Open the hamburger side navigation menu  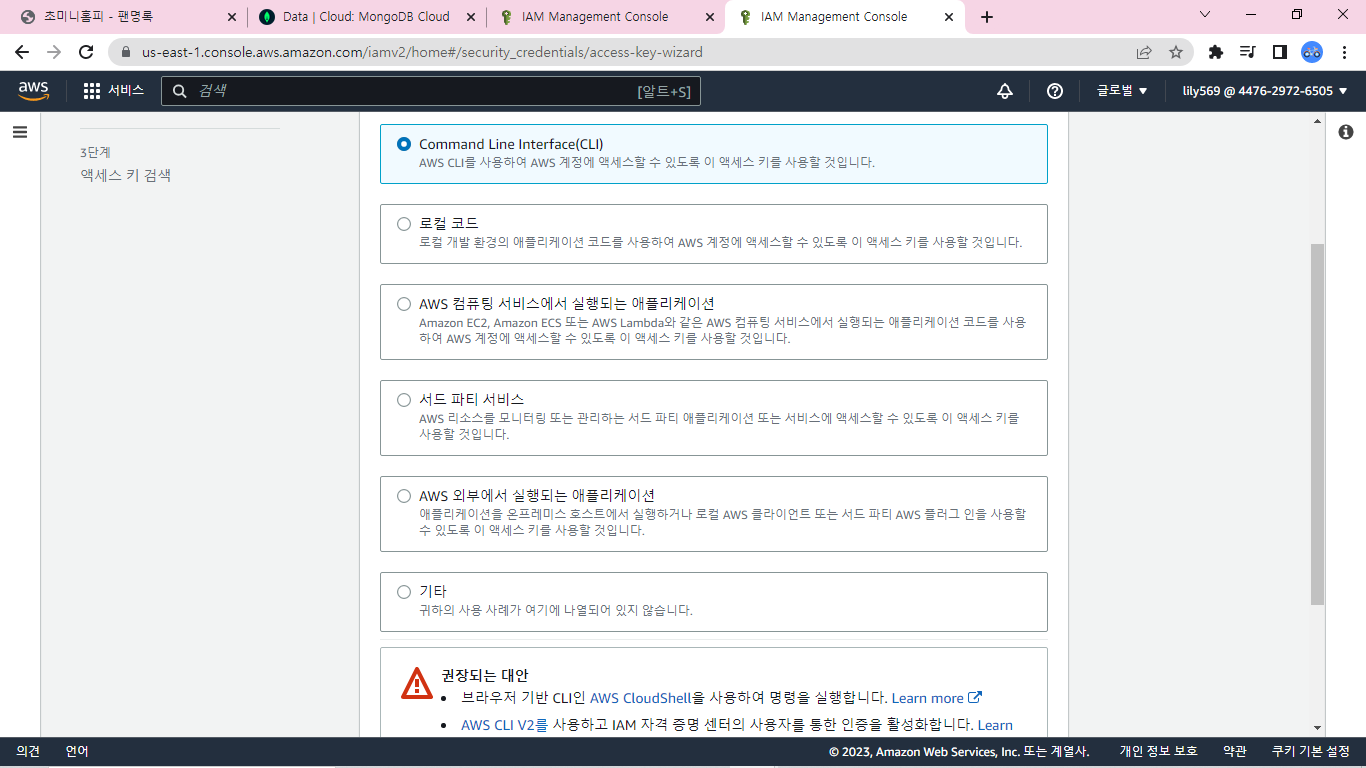click(x=20, y=132)
